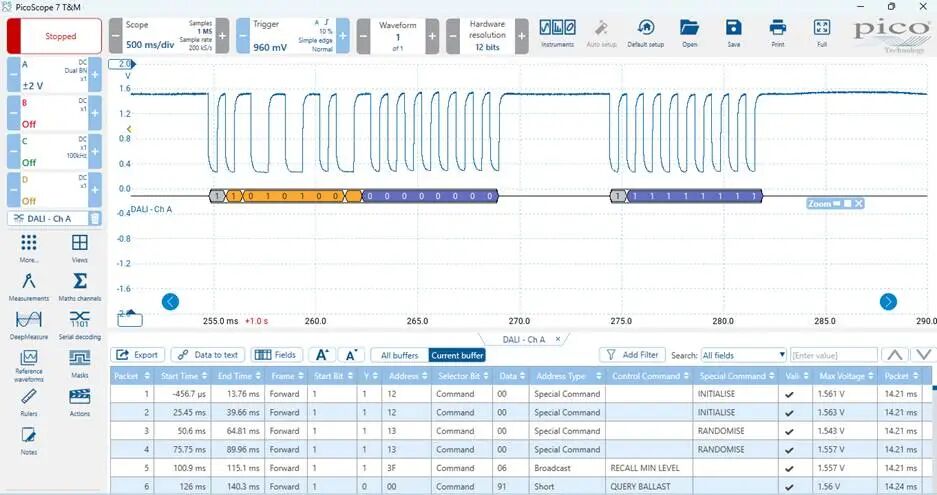937x495 pixels.
Task: Sort by the Max Voltage column header
Action: pyautogui.click(x=846, y=375)
